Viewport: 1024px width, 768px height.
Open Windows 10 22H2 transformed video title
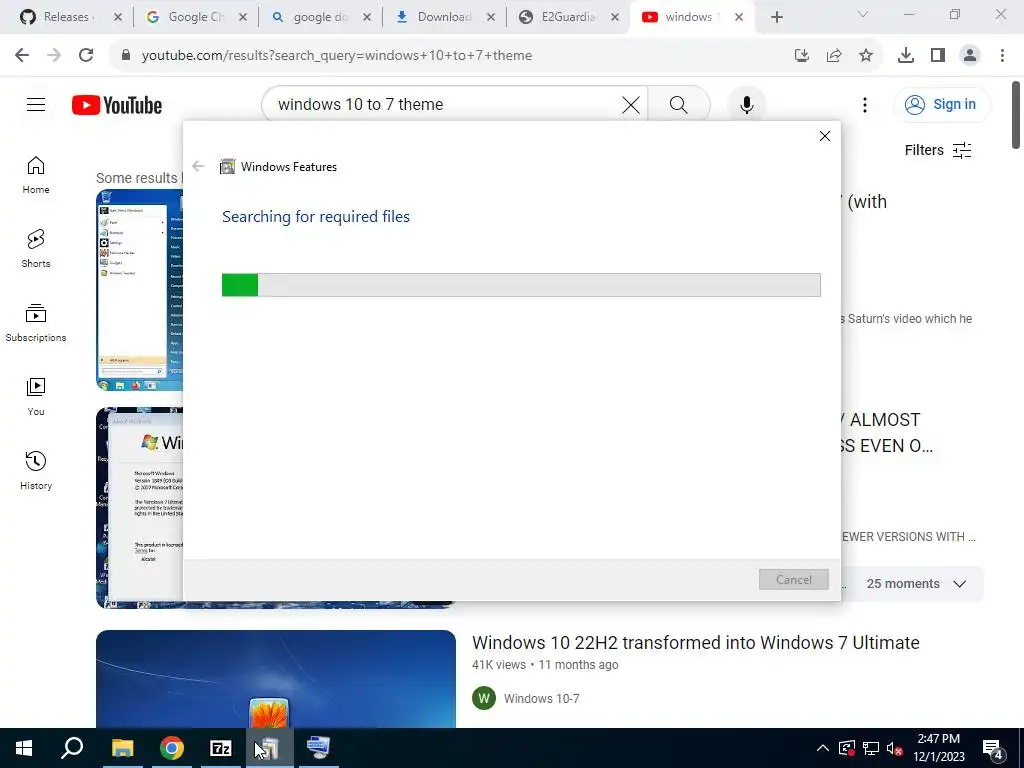point(696,643)
